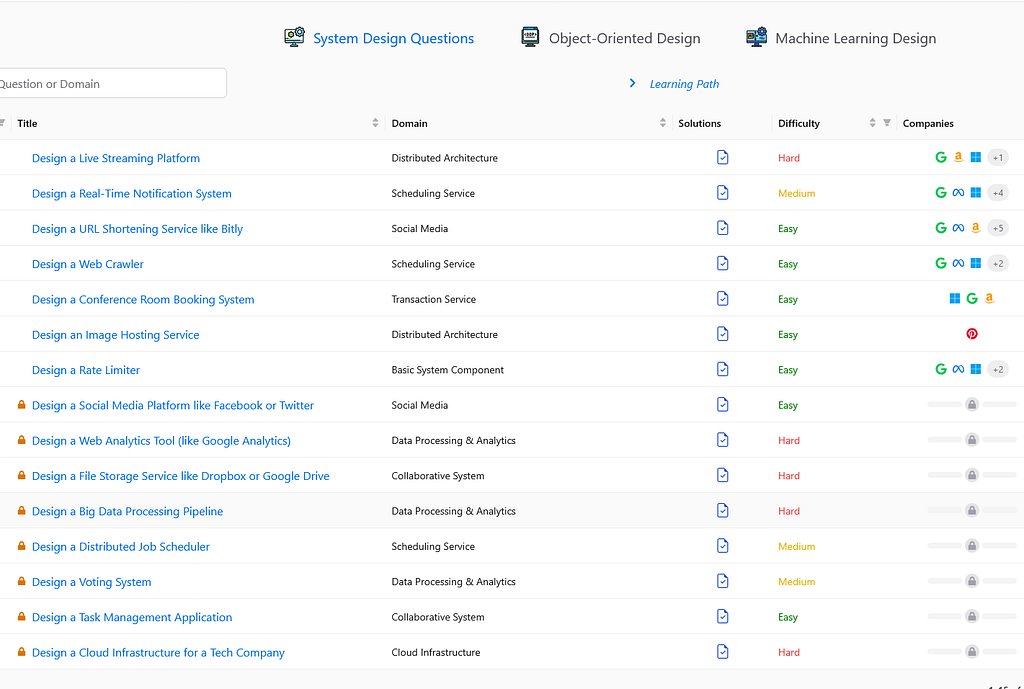Screen dimensions: 1024x689
Task: Switch to Machine Learning Design tab
Action: coord(841,39)
